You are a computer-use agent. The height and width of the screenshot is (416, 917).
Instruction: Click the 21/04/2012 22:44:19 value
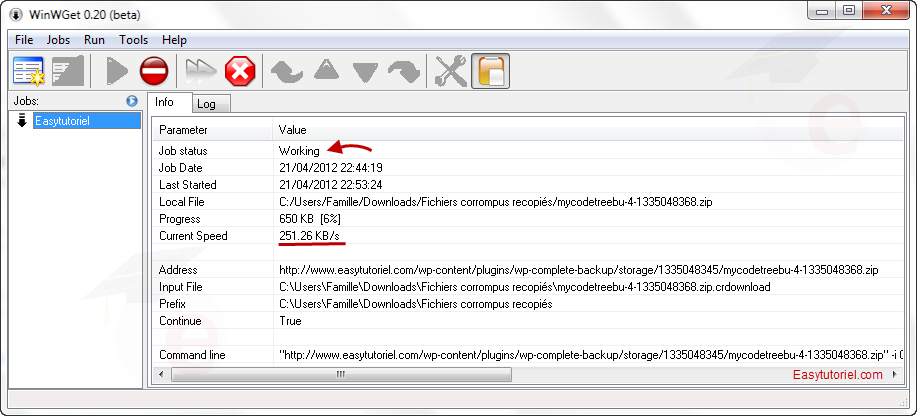[330, 168]
